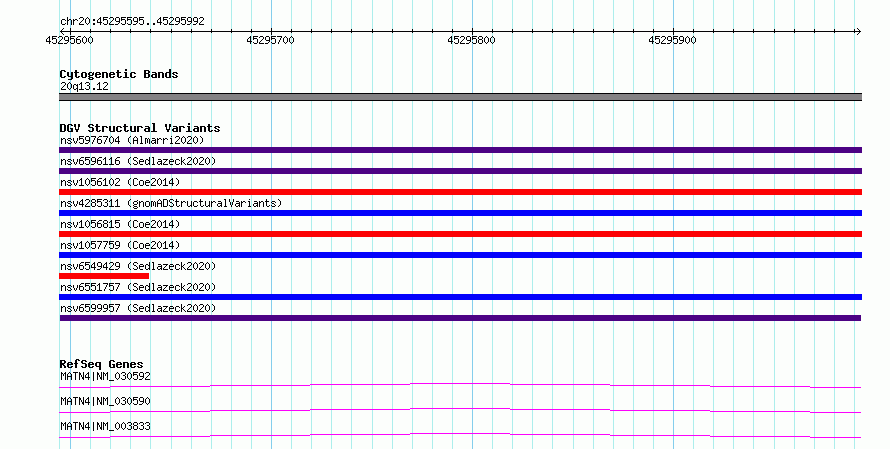Click ruler position label 45295600
890x449 pixels.
point(69,40)
